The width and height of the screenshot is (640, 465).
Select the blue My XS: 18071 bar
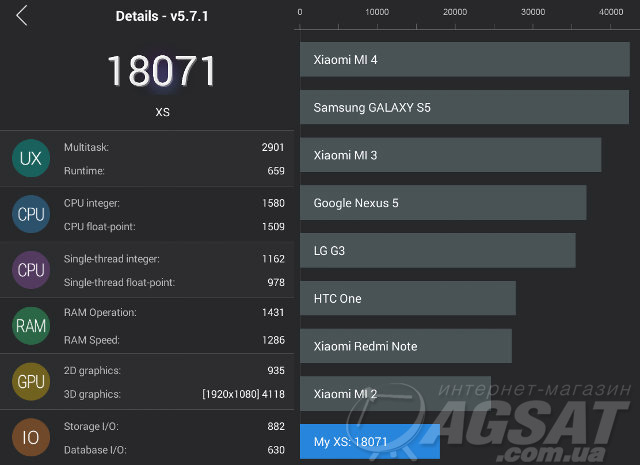[x=370, y=441]
